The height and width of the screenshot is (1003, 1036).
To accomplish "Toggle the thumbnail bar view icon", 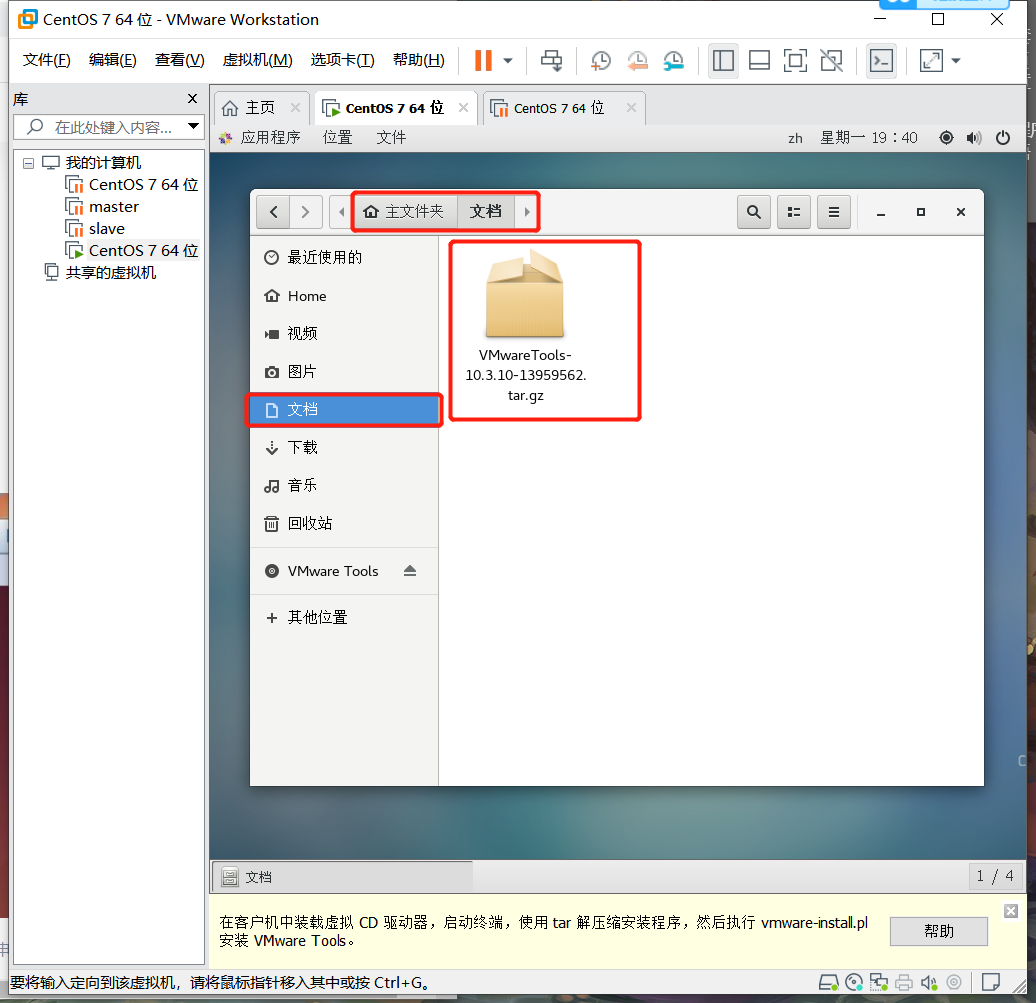I will (x=759, y=61).
